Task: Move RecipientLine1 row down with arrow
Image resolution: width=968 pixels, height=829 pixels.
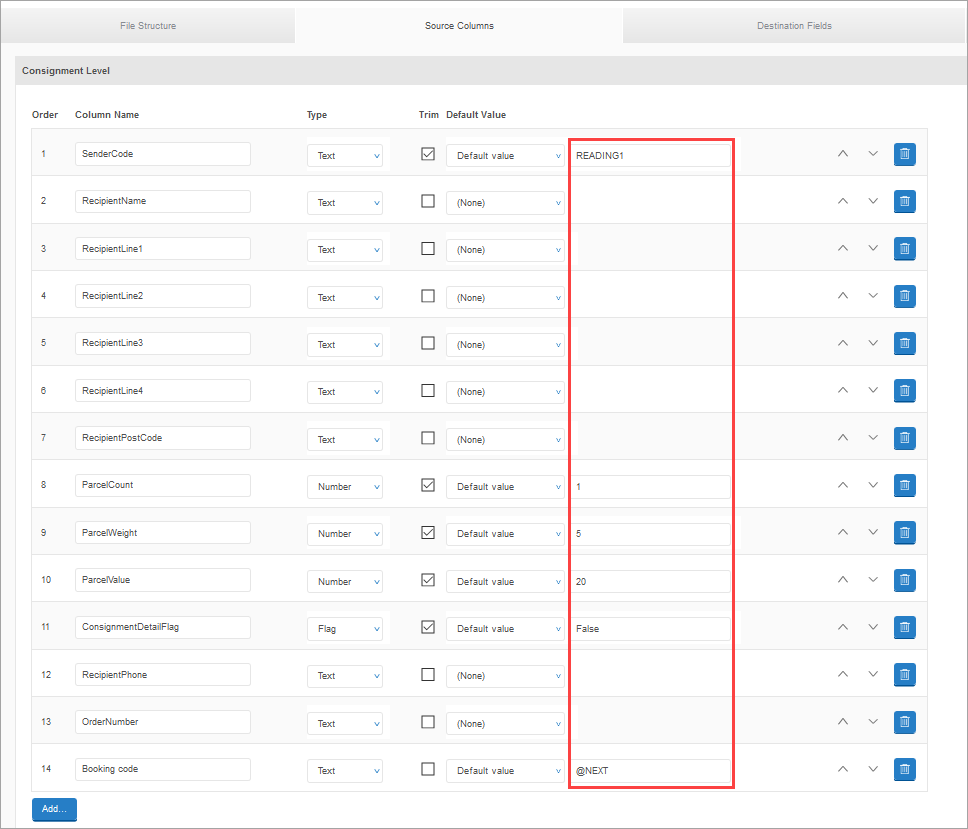Action: click(873, 248)
